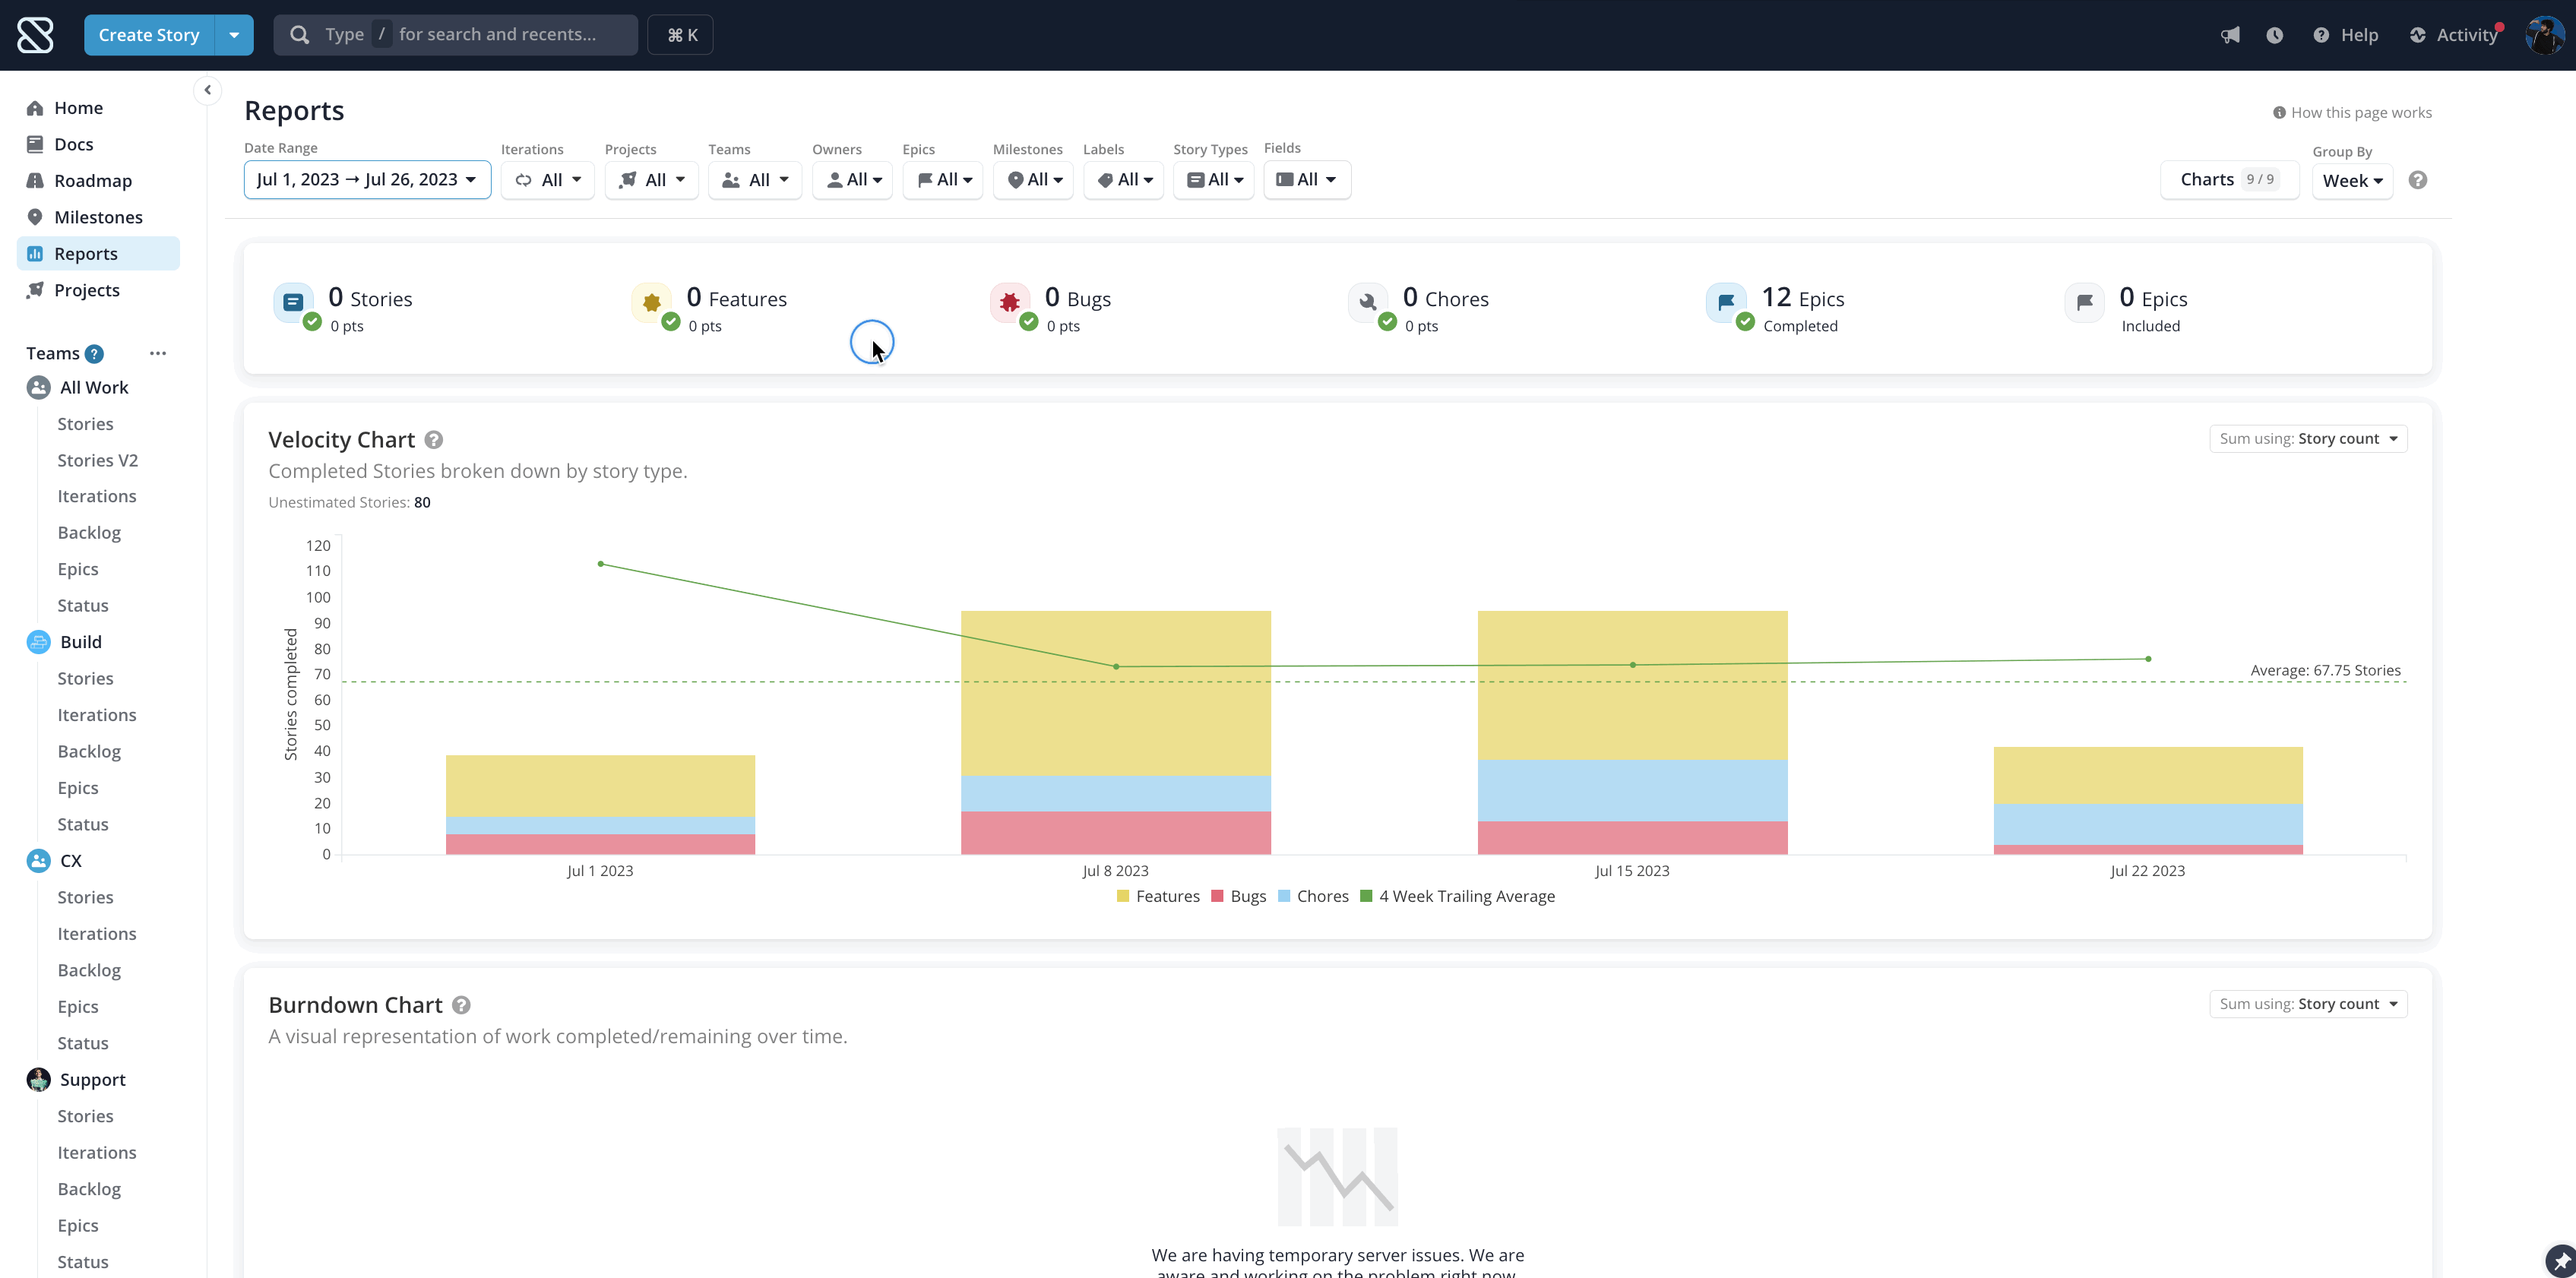This screenshot has width=2576, height=1278.
Task: Click Burndown Chart help question icon
Action: [x=461, y=1005]
